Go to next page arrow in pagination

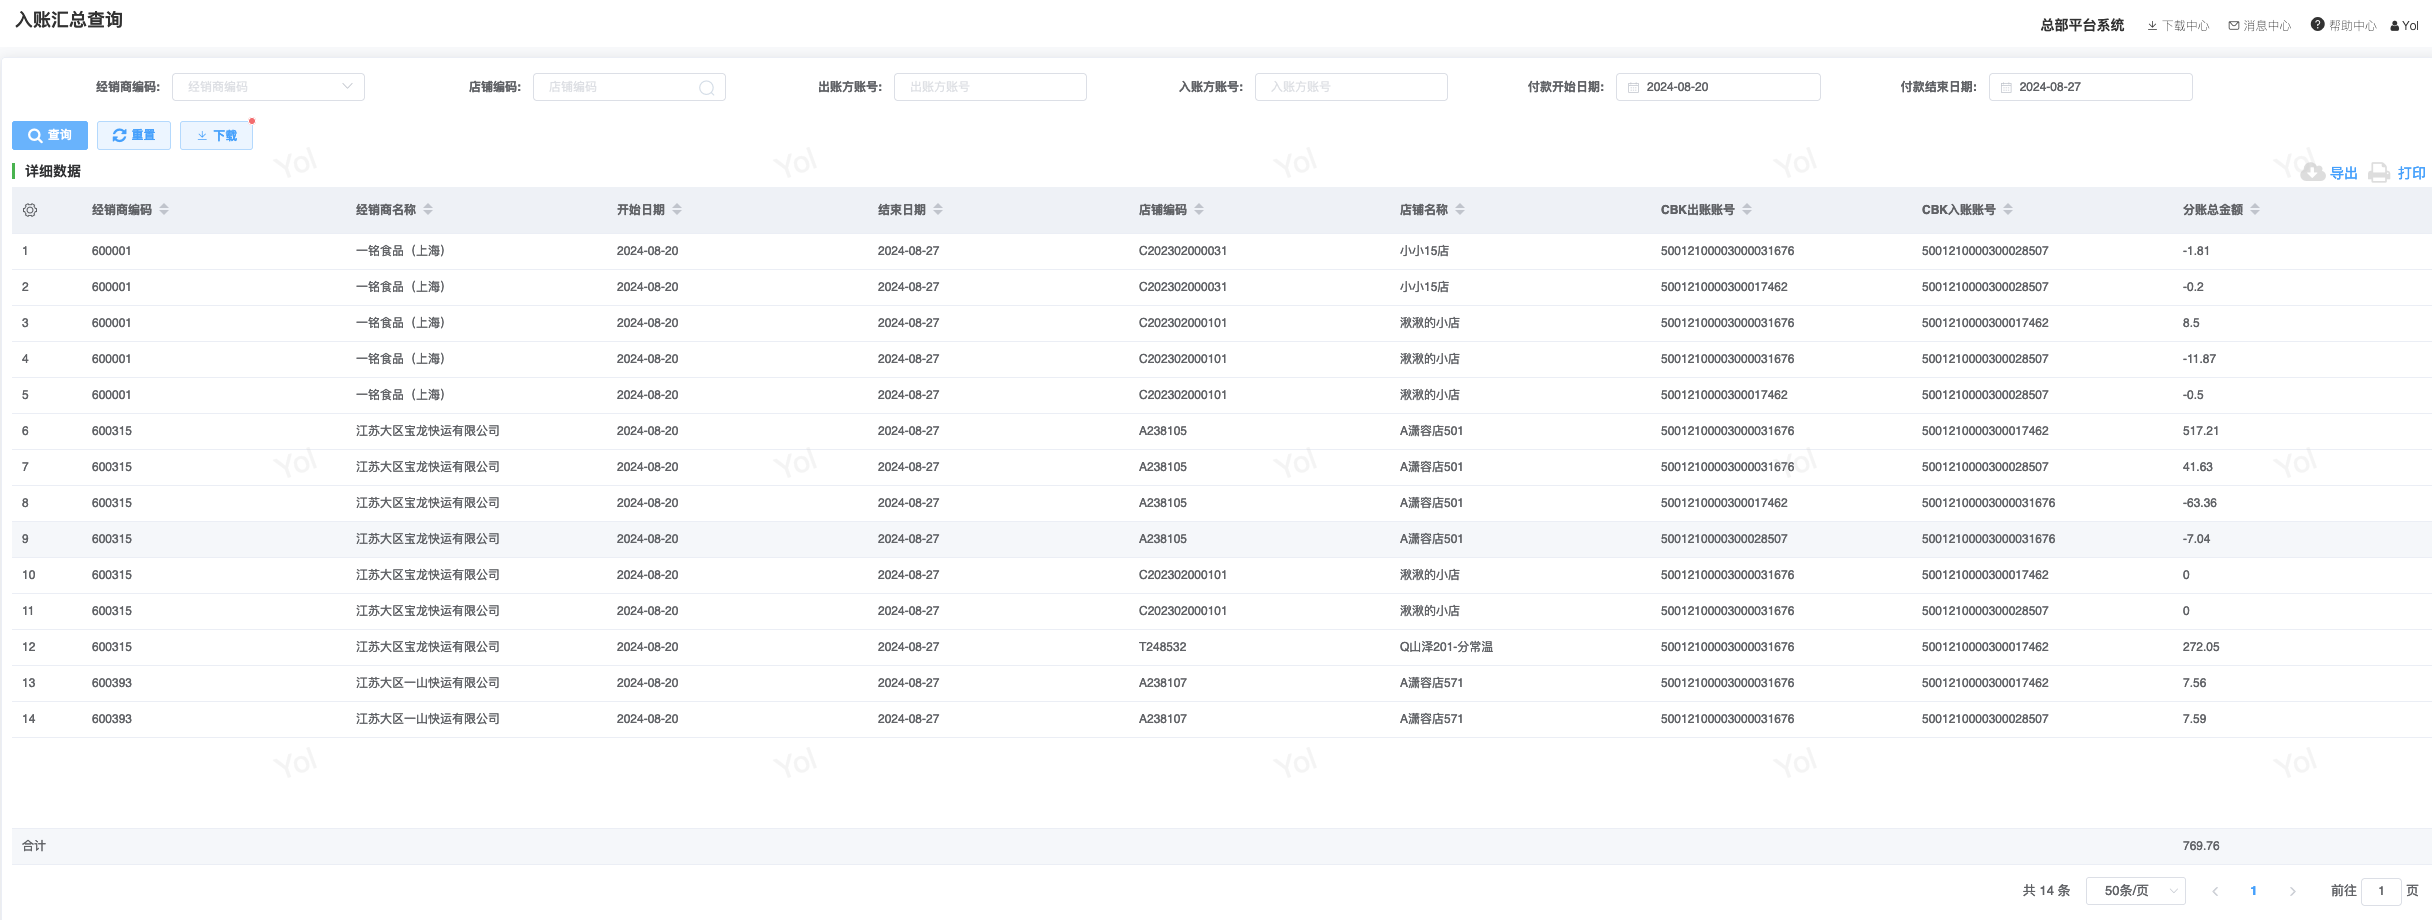pyautogui.click(x=2292, y=891)
